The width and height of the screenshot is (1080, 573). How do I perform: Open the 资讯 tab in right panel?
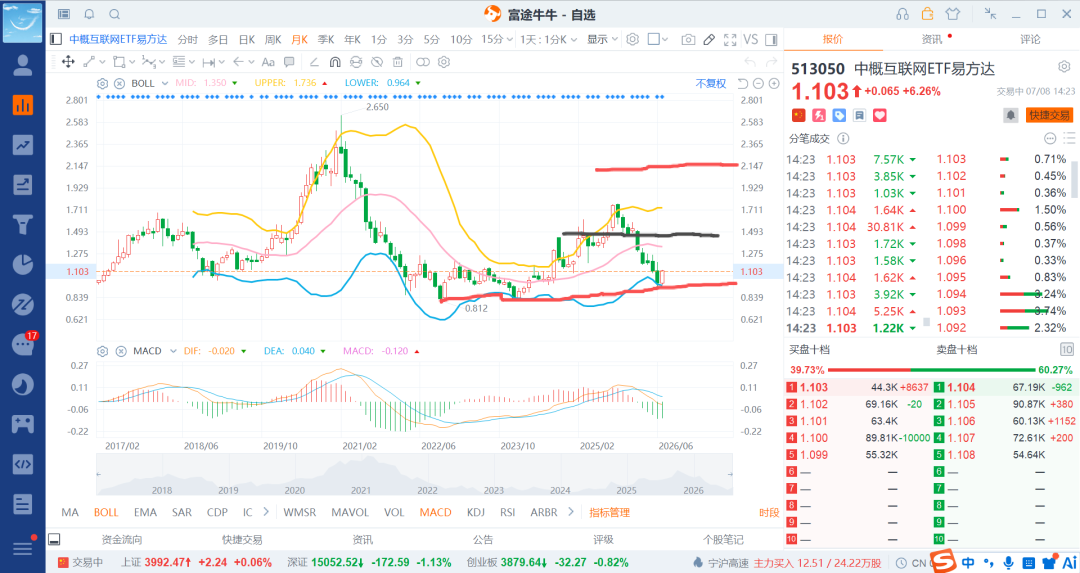coord(931,39)
